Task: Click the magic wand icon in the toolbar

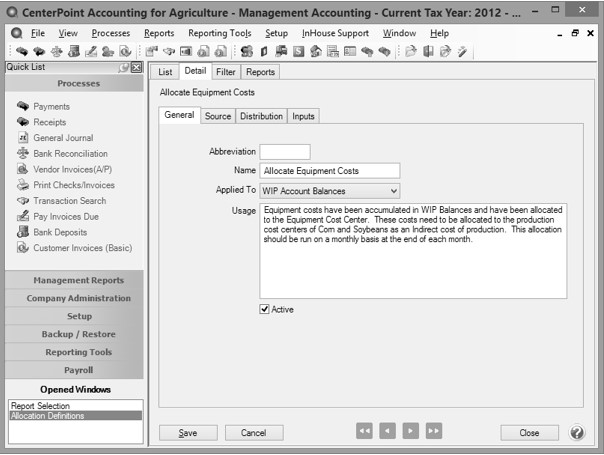Action: point(462,51)
